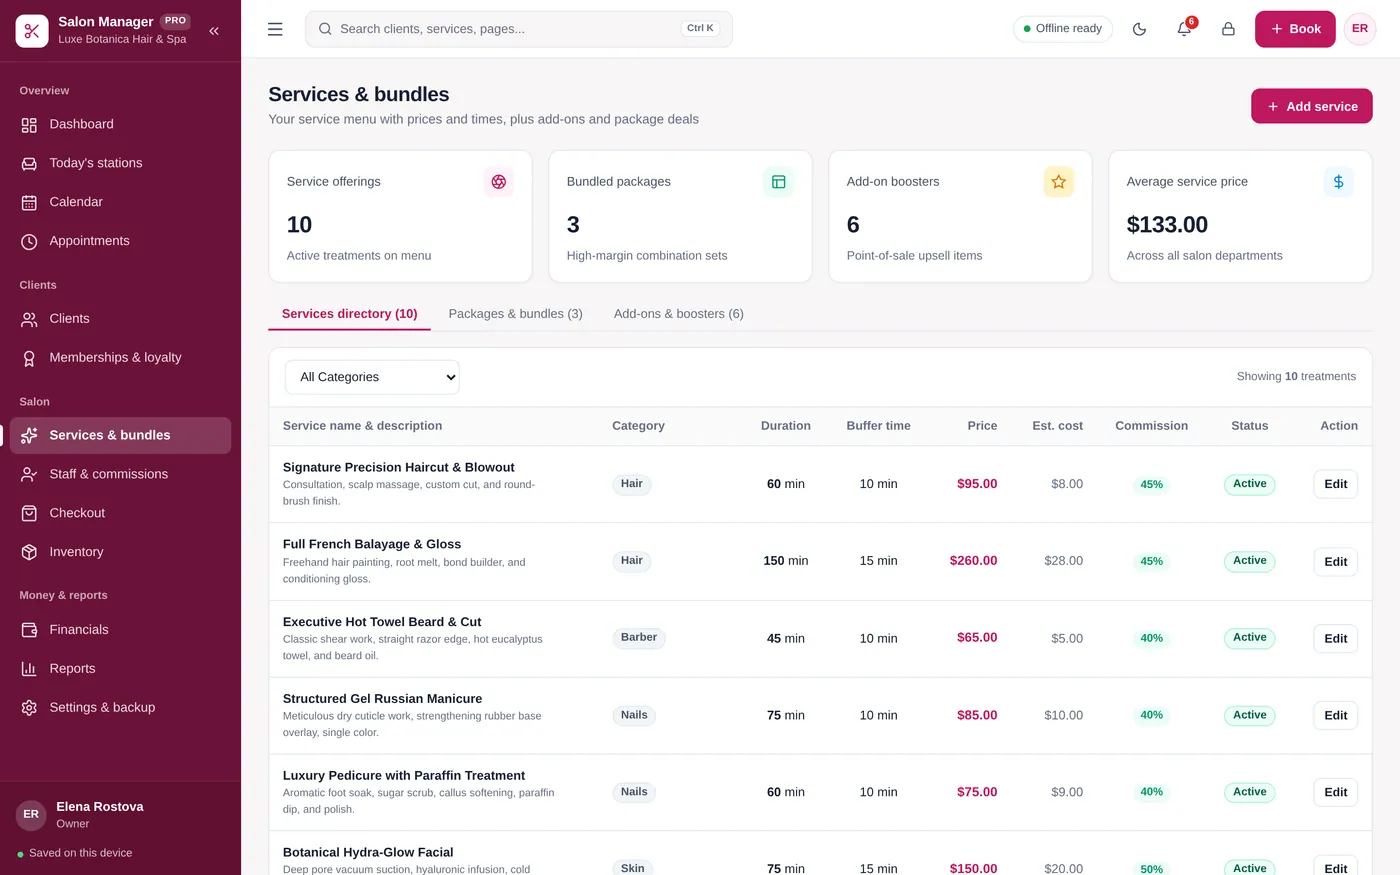The width and height of the screenshot is (1400, 875).
Task: Click Active status for Signature Haircut
Action: (x=1249, y=484)
